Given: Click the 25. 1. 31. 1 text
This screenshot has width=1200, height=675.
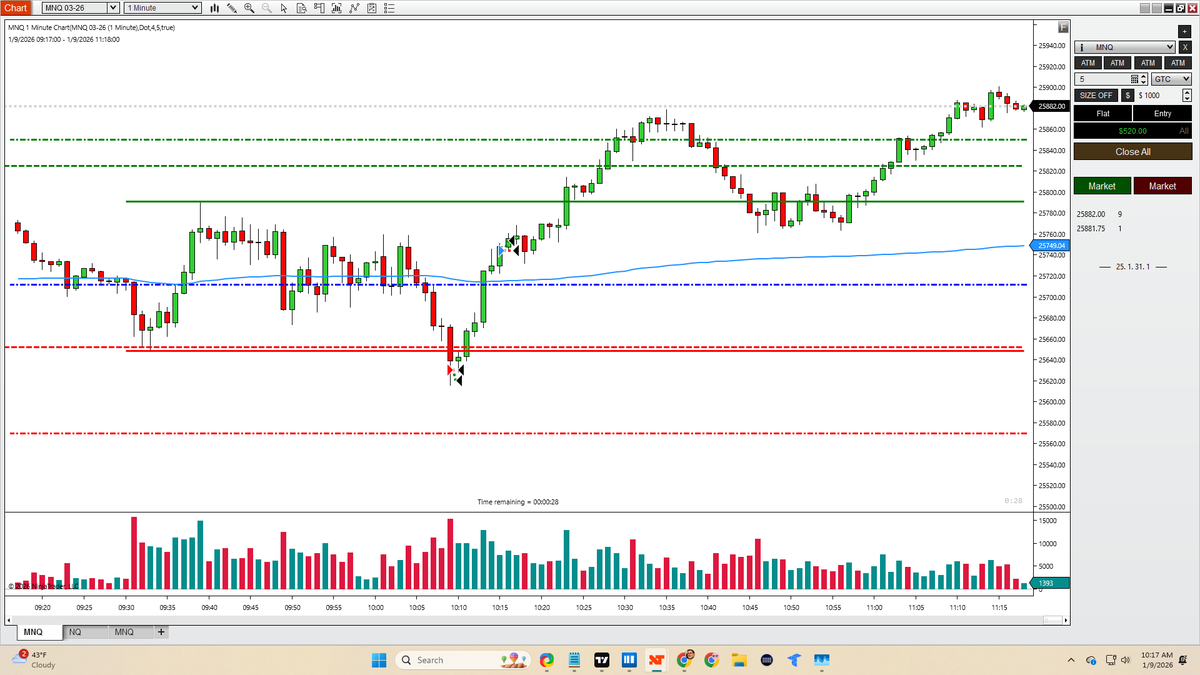Looking at the screenshot, I should [1133, 267].
